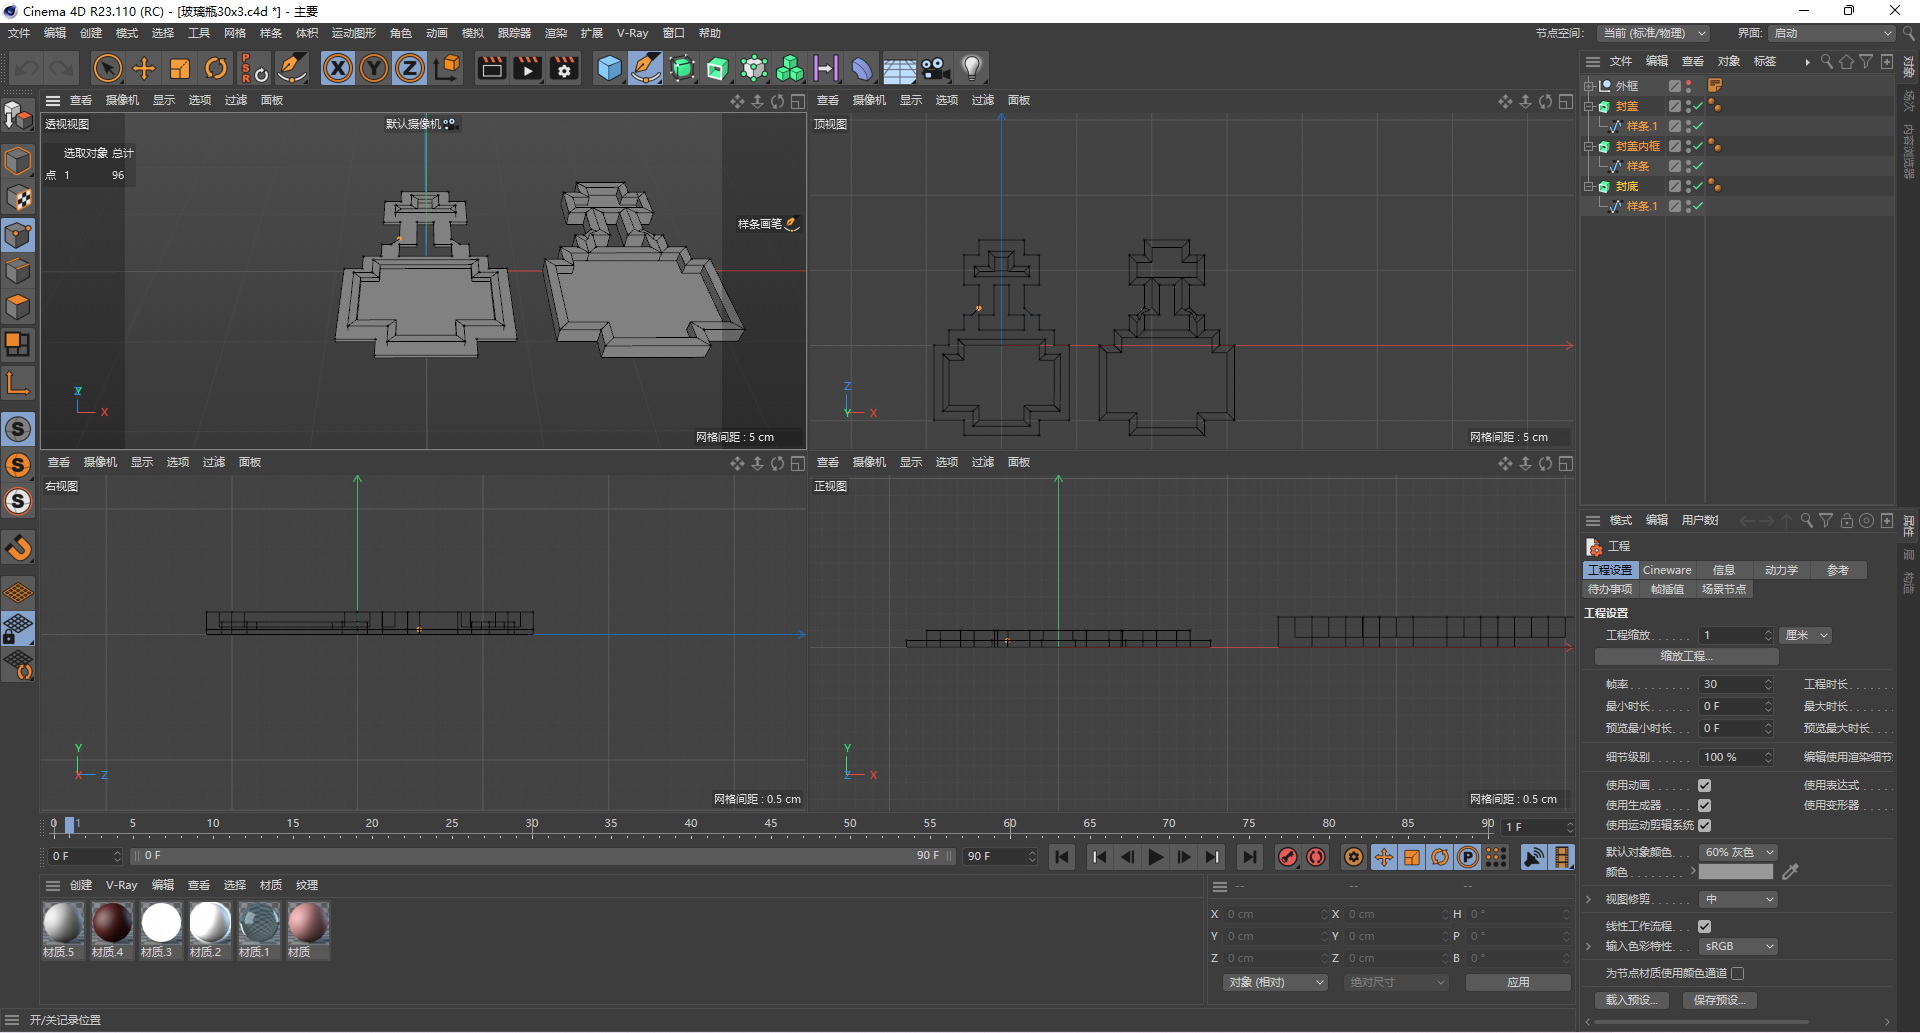Viewport: 1920px width, 1033px height.
Task: Select the 材质.4 material thumbnail
Action: pyautogui.click(x=112, y=924)
